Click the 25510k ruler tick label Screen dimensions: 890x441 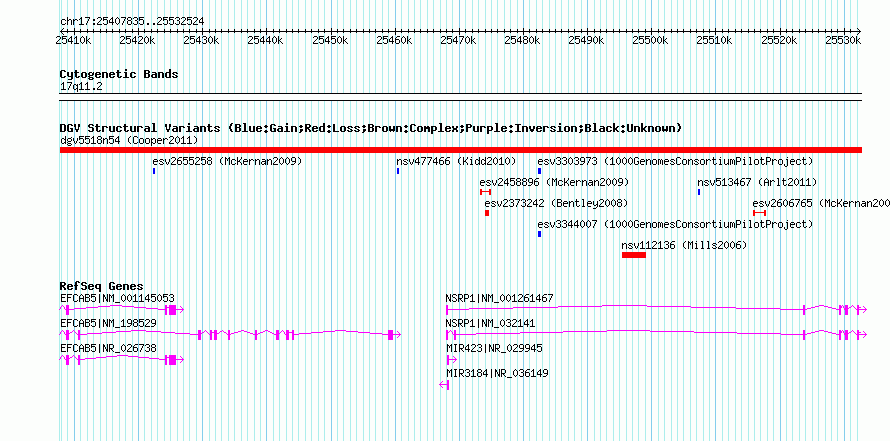click(714, 40)
